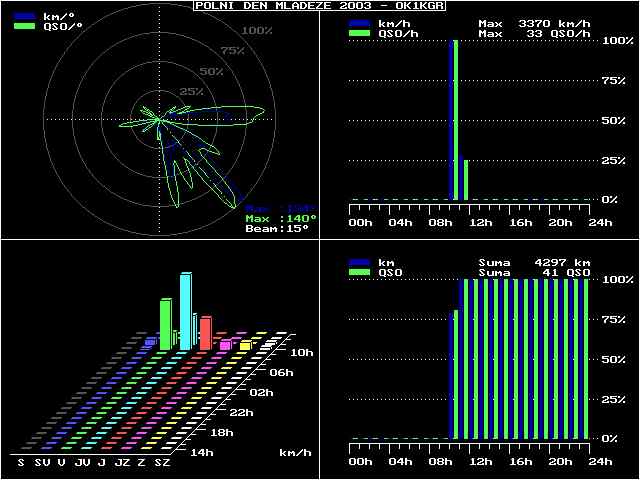Click the Max 3370 km/h value
This screenshot has height=480, width=640.
click(x=534, y=22)
